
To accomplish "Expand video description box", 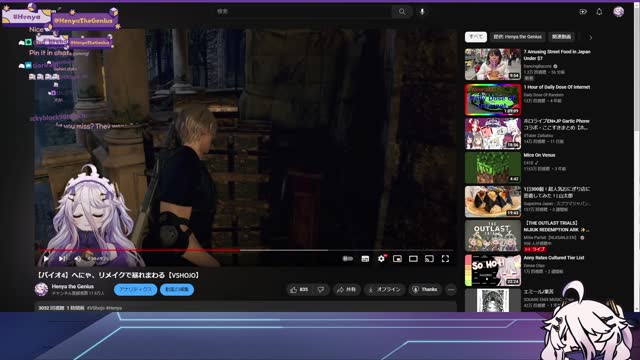I will 246,307.
